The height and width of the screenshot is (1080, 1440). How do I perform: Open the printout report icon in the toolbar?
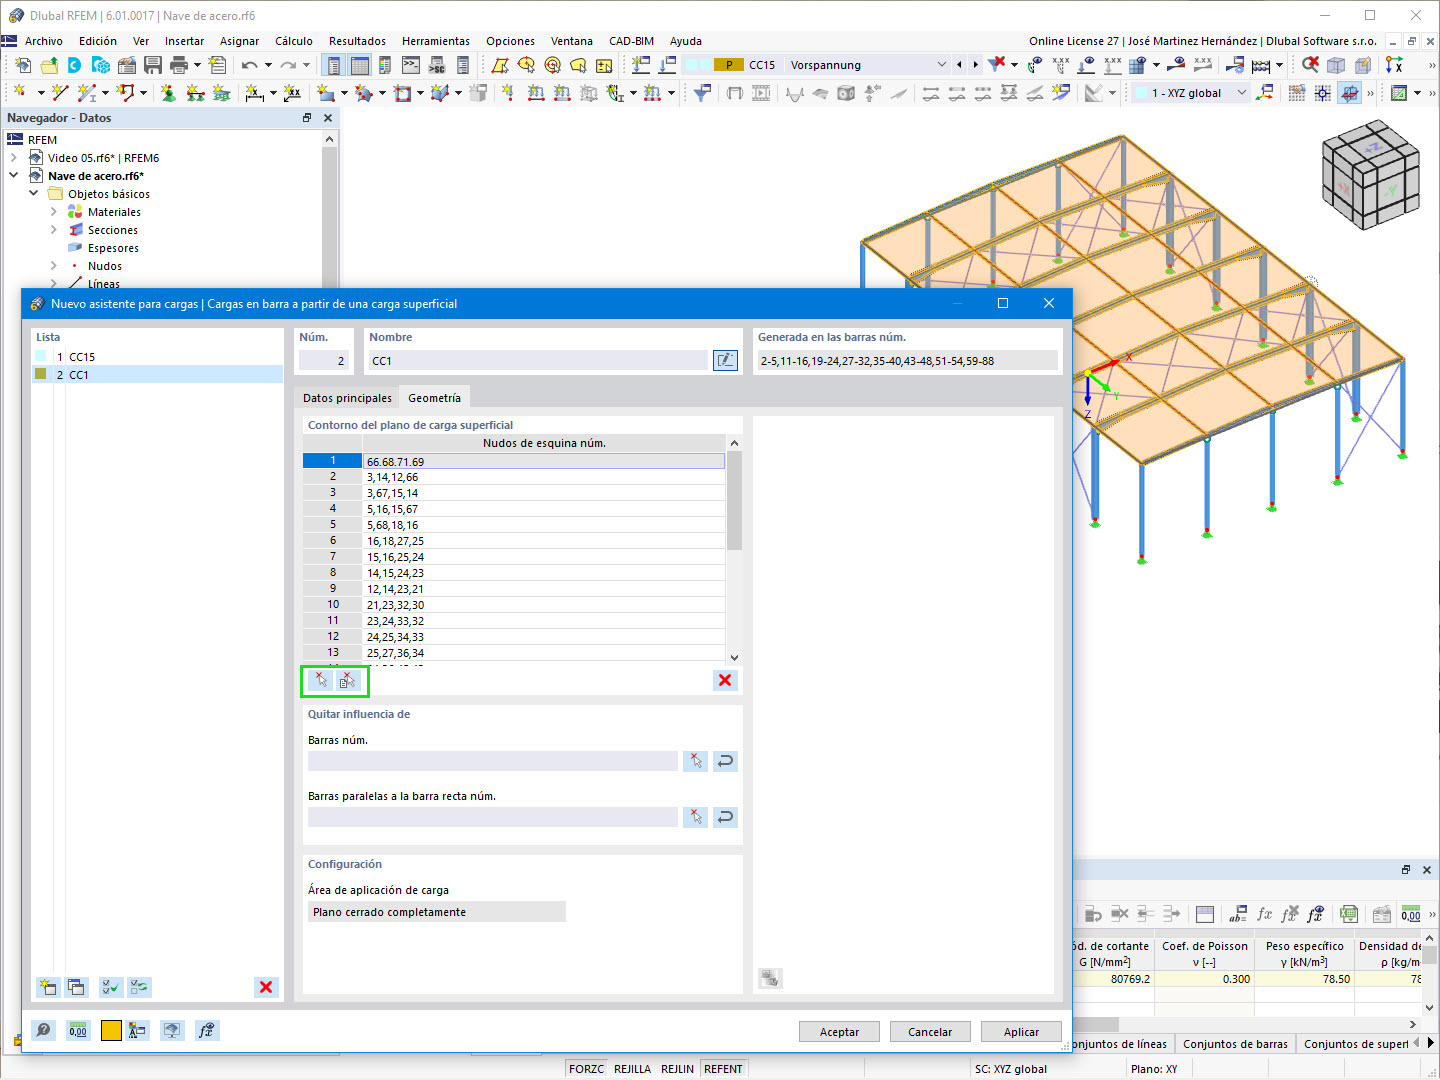click(x=217, y=65)
